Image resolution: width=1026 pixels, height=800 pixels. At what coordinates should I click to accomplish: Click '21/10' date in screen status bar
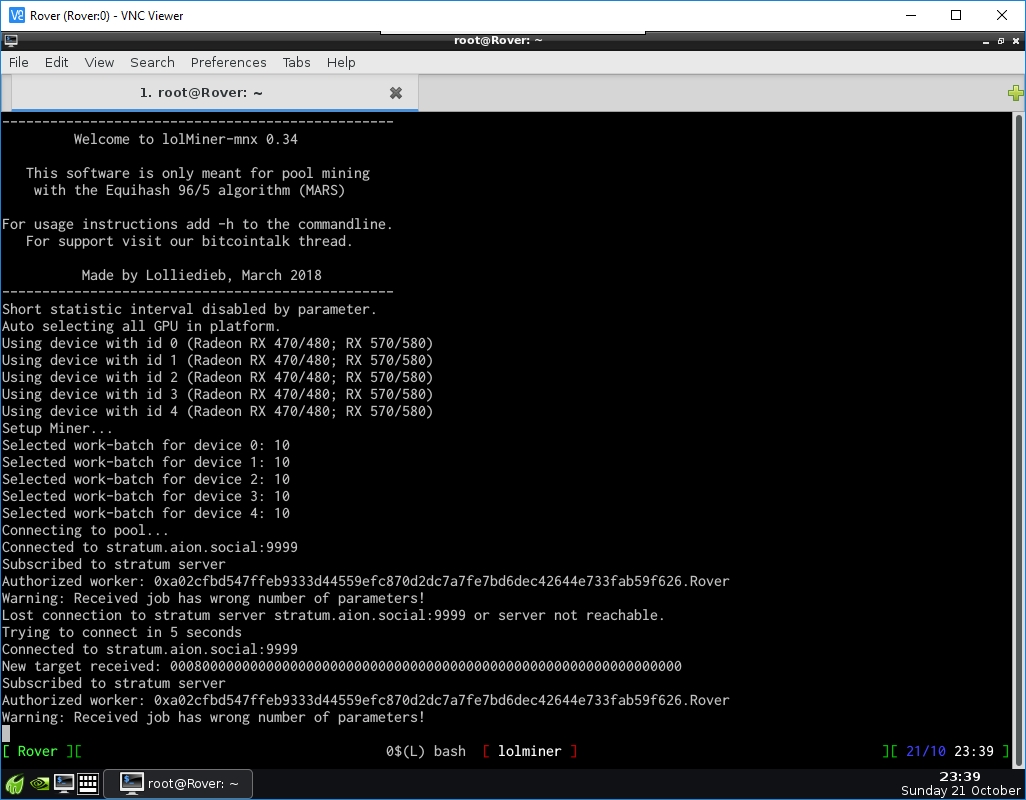[x=926, y=751]
